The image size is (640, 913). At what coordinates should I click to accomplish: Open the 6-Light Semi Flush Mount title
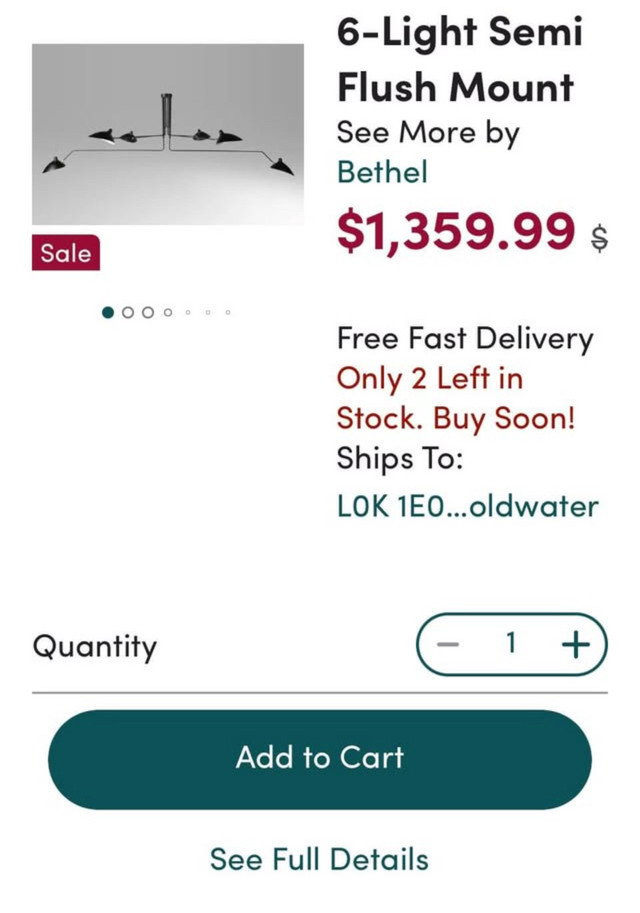pos(460,59)
